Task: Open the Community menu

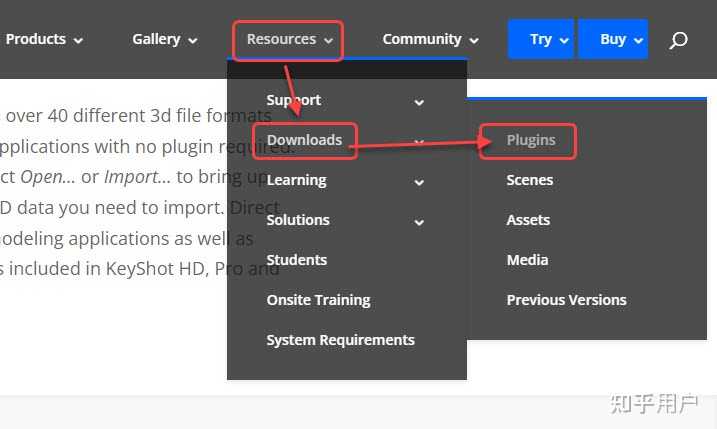Action: click(430, 39)
